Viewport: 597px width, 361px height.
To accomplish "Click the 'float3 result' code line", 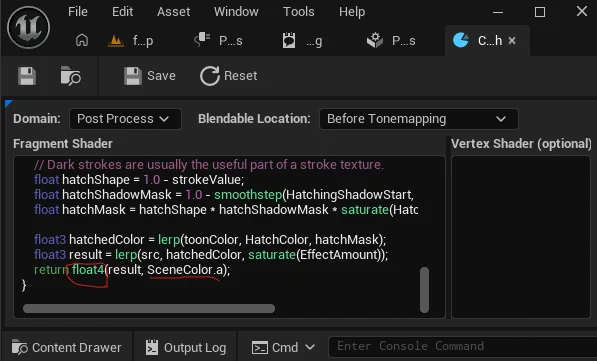I will click(211, 254).
